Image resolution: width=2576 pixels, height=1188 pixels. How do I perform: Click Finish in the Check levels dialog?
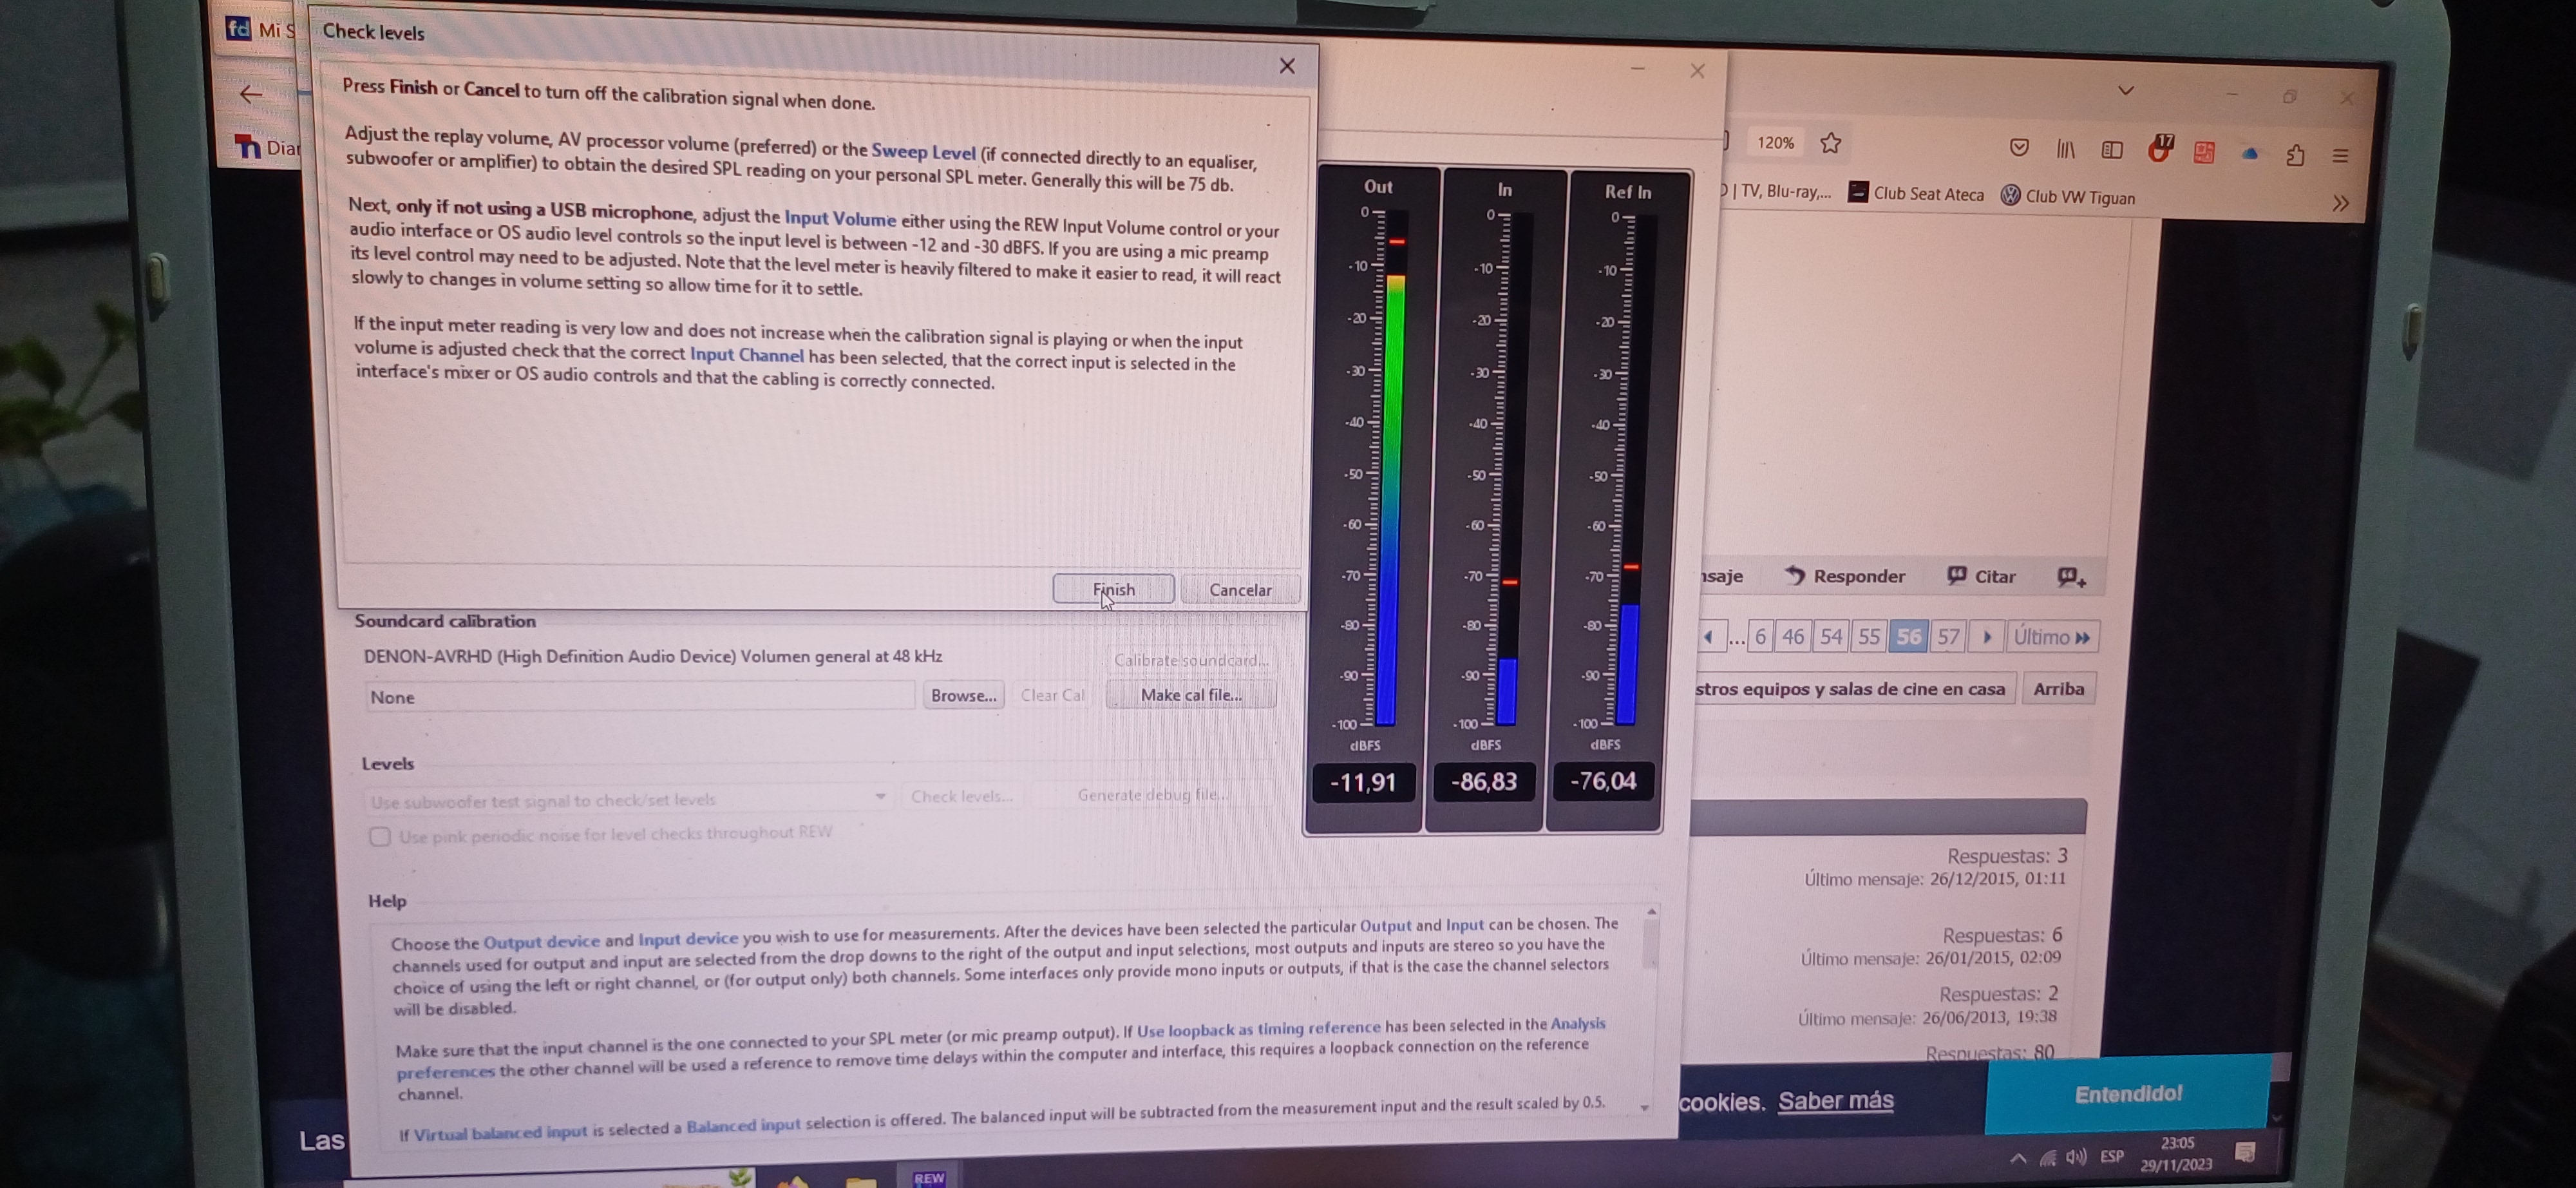coord(1113,589)
